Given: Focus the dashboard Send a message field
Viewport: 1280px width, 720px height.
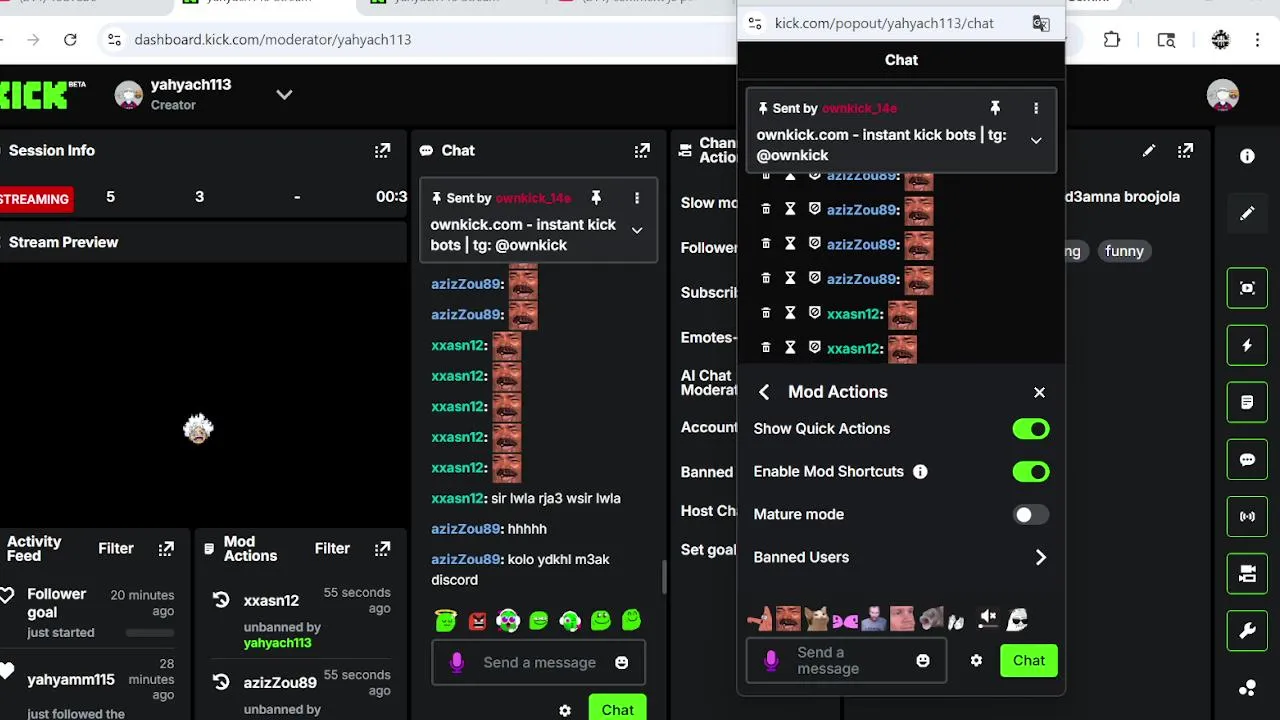Looking at the screenshot, I should click(x=539, y=662).
